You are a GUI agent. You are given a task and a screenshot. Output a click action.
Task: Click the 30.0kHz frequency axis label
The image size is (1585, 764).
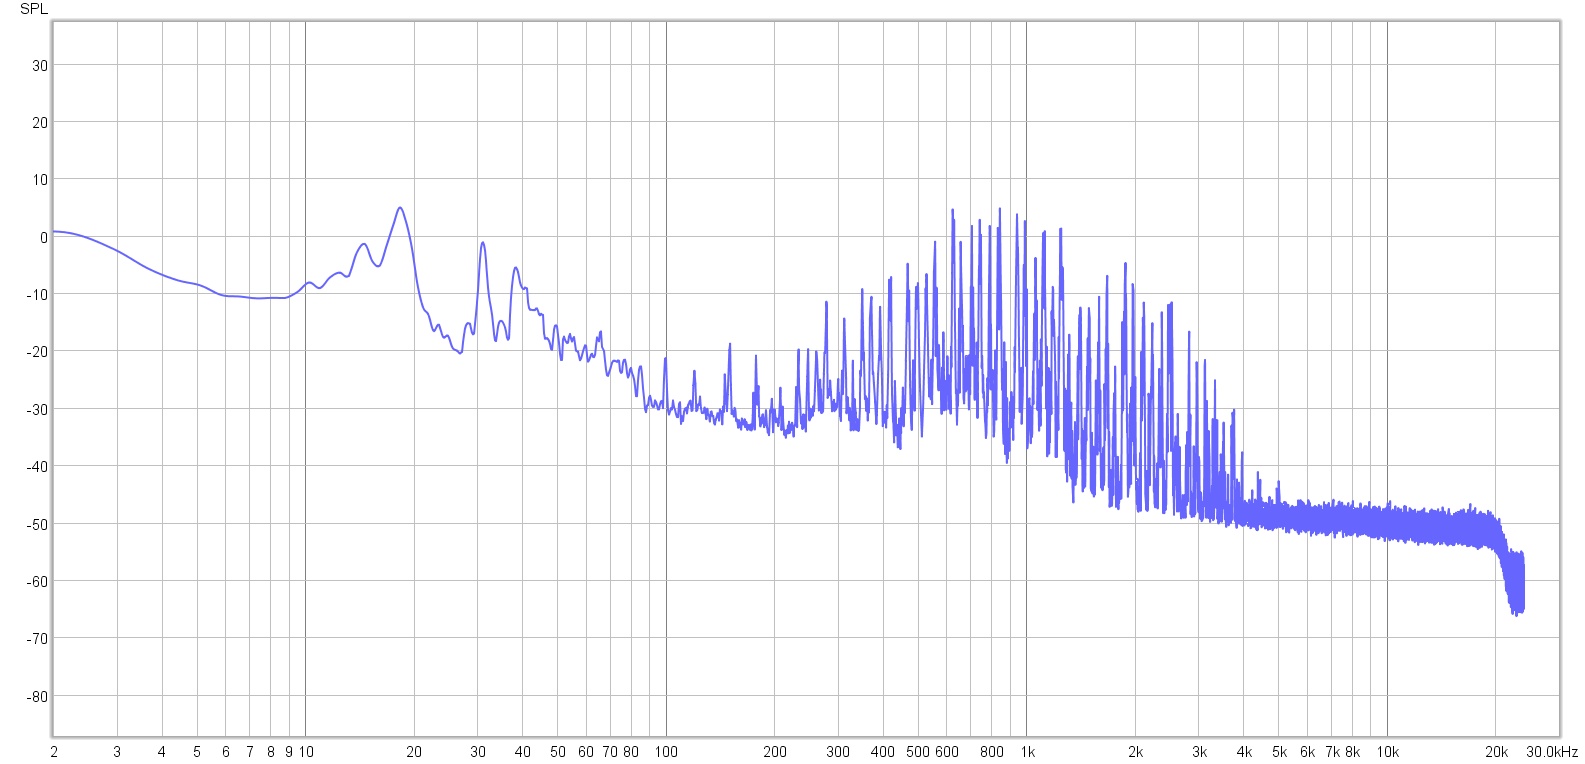click(1551, 752)
